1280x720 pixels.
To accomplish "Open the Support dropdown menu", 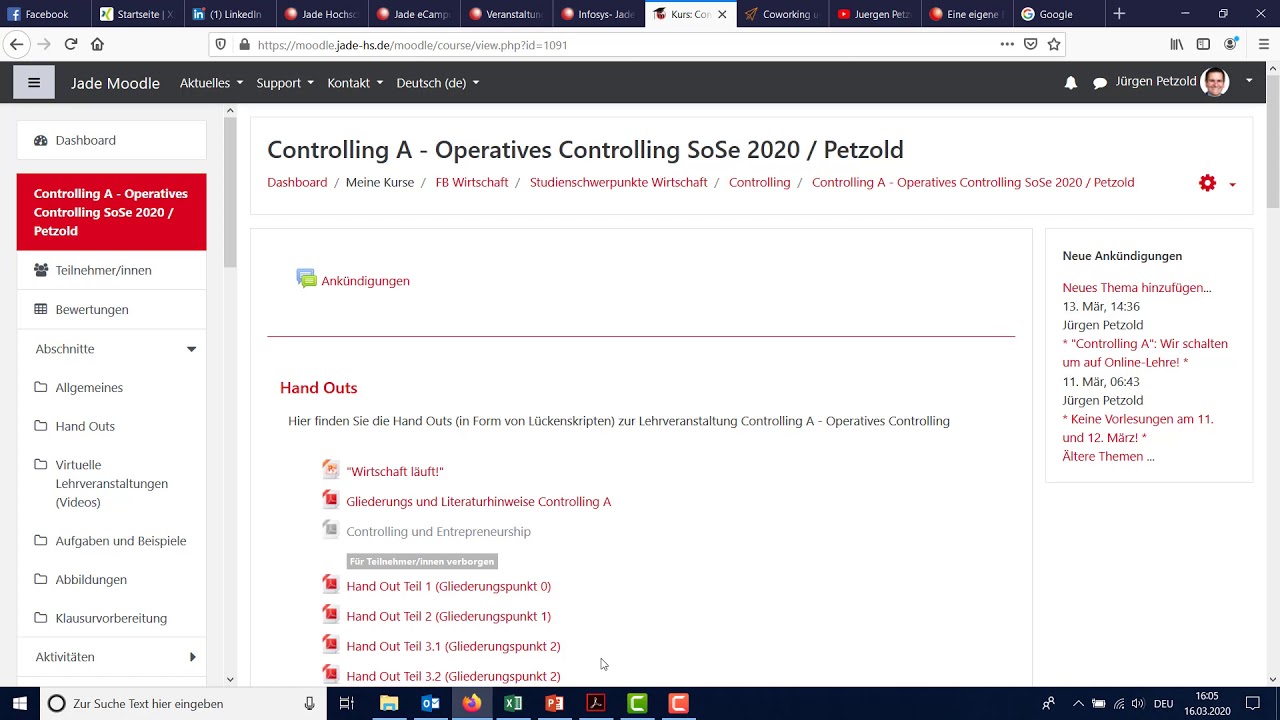I will coord(285,83).
